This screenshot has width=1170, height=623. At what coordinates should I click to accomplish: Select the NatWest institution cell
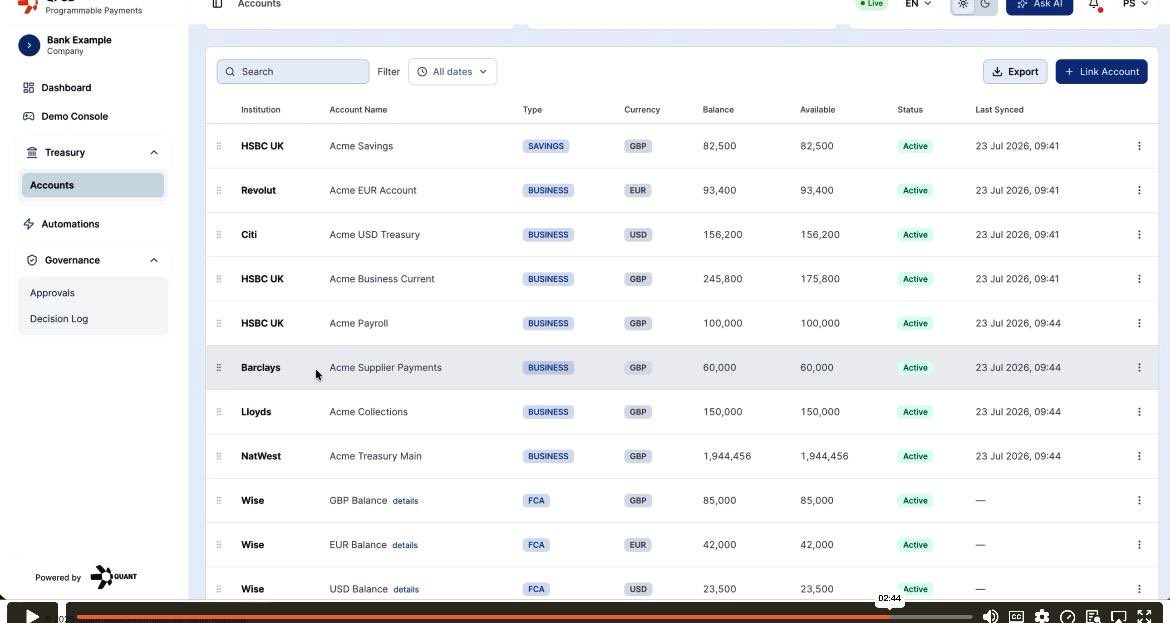261,457
